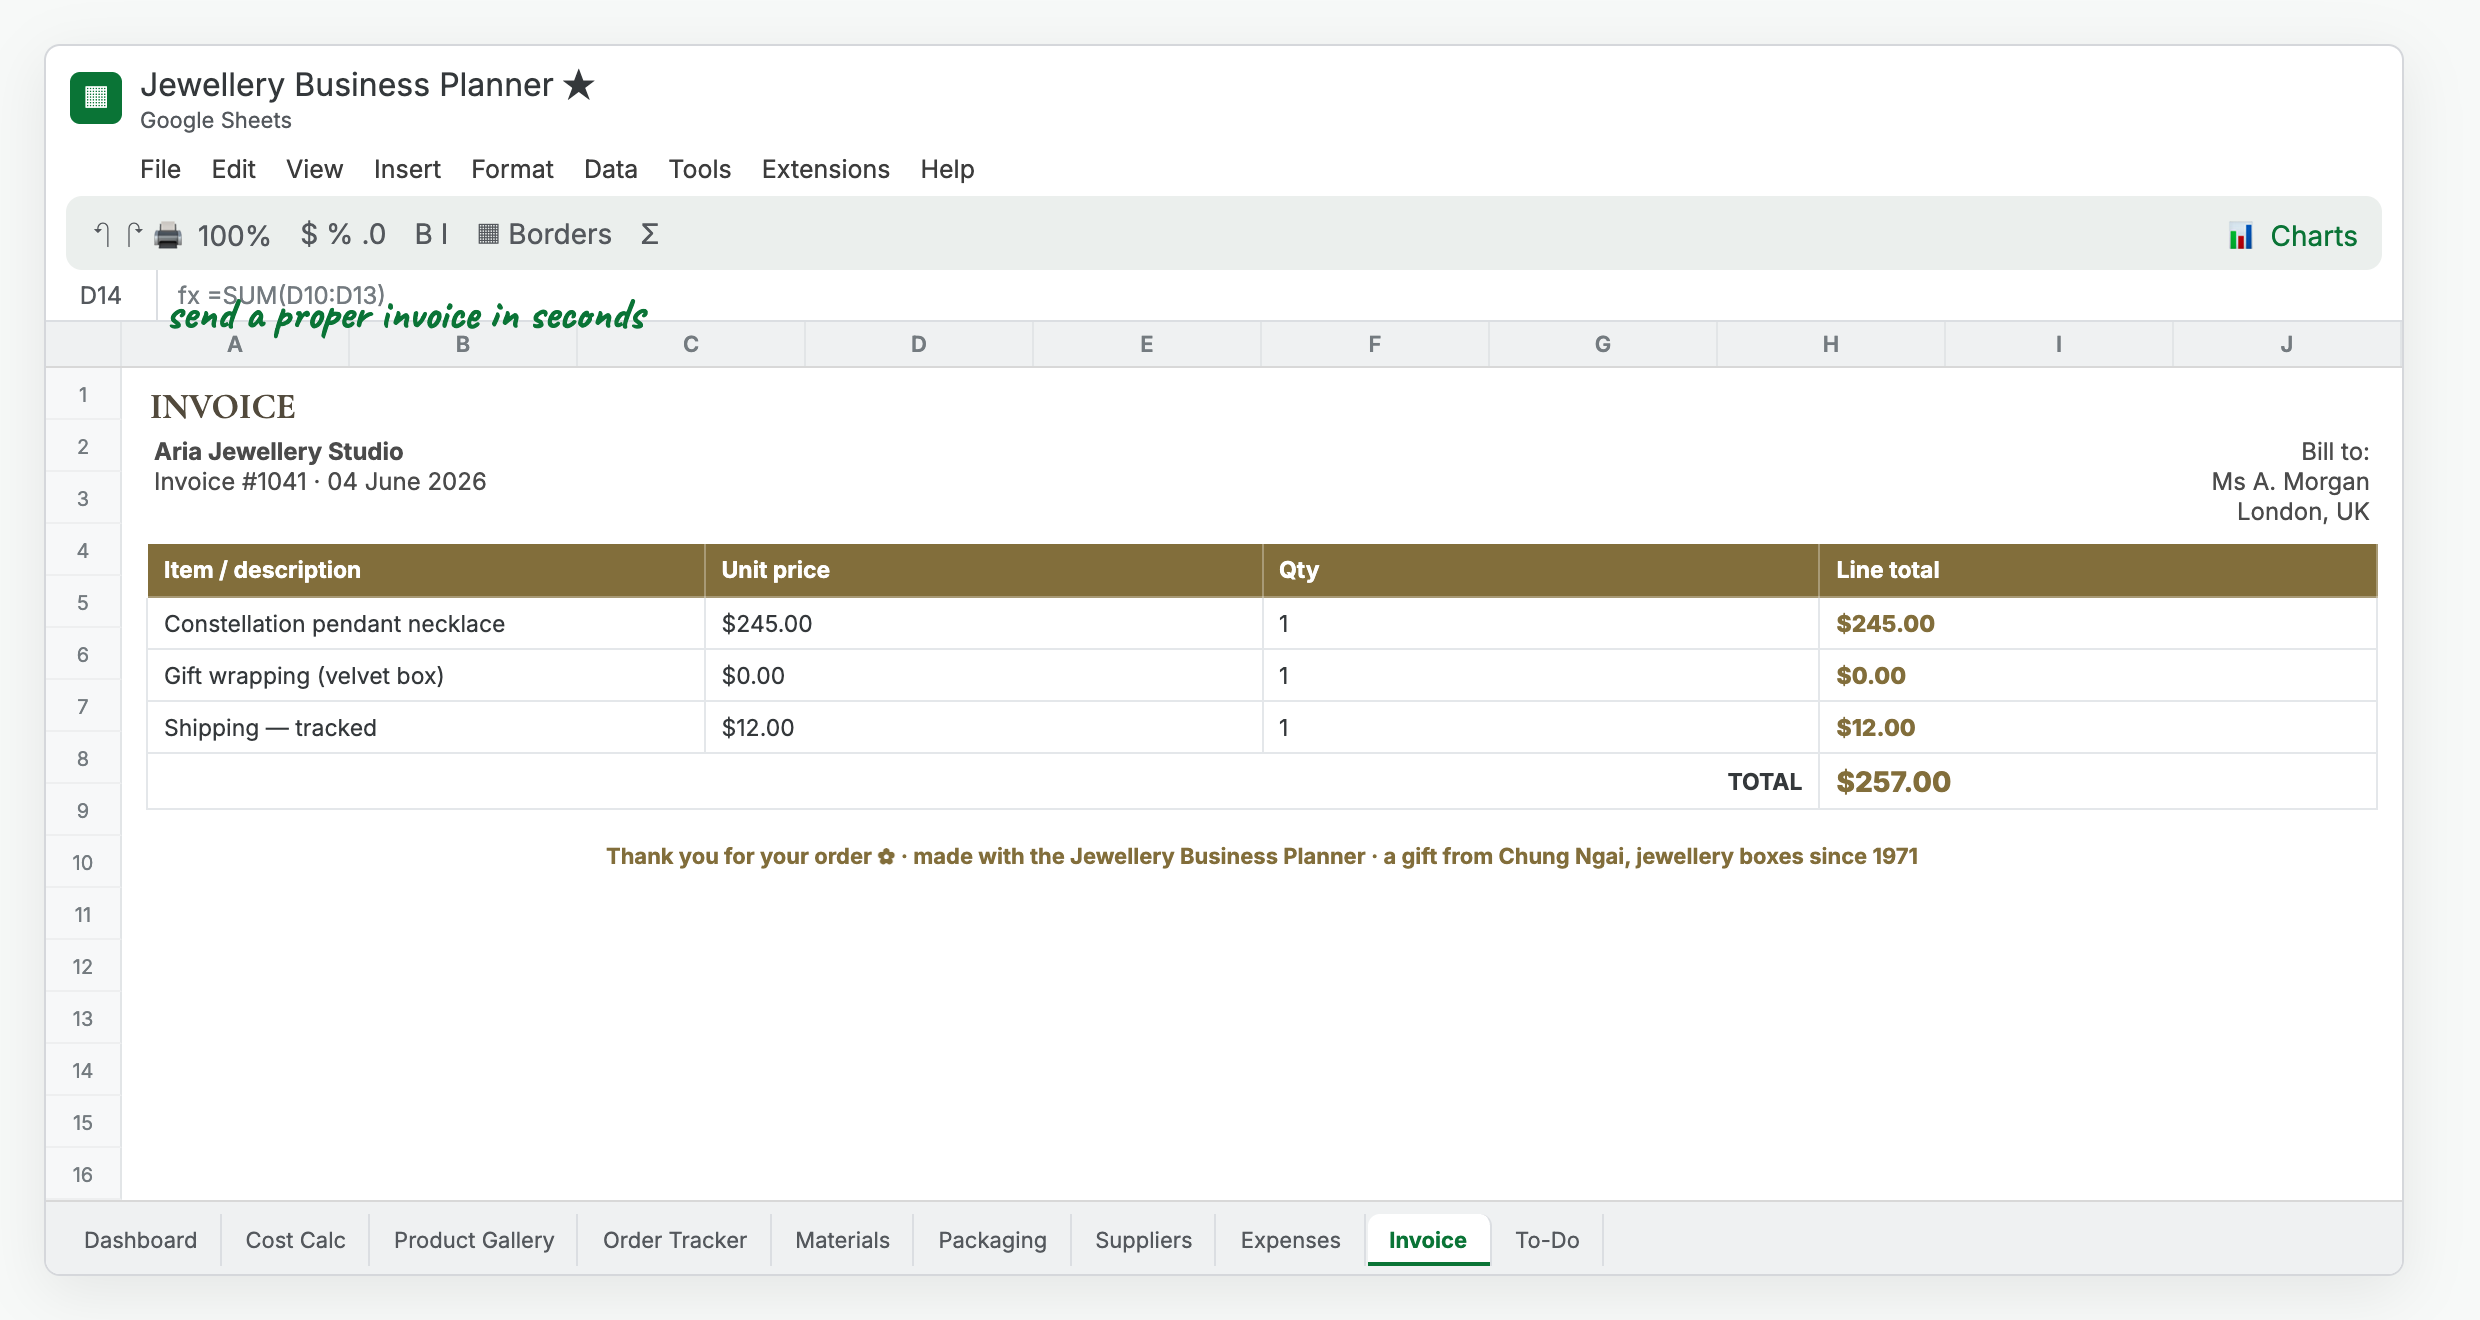
Task: Select column D header
Action: (919, 344)
